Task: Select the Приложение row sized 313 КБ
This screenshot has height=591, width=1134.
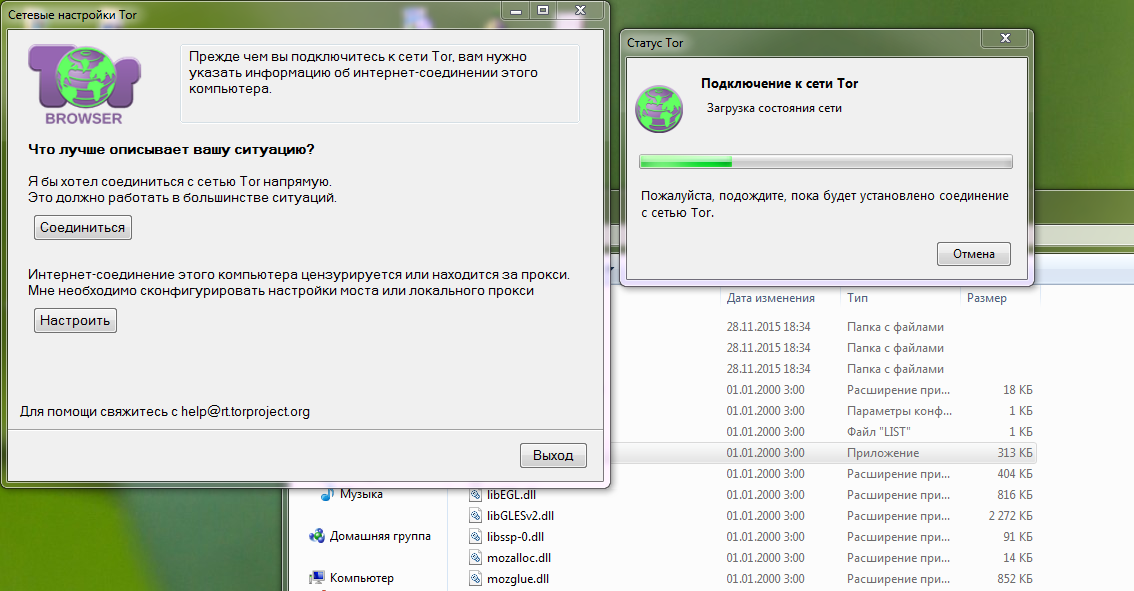Action: [882, 453]
